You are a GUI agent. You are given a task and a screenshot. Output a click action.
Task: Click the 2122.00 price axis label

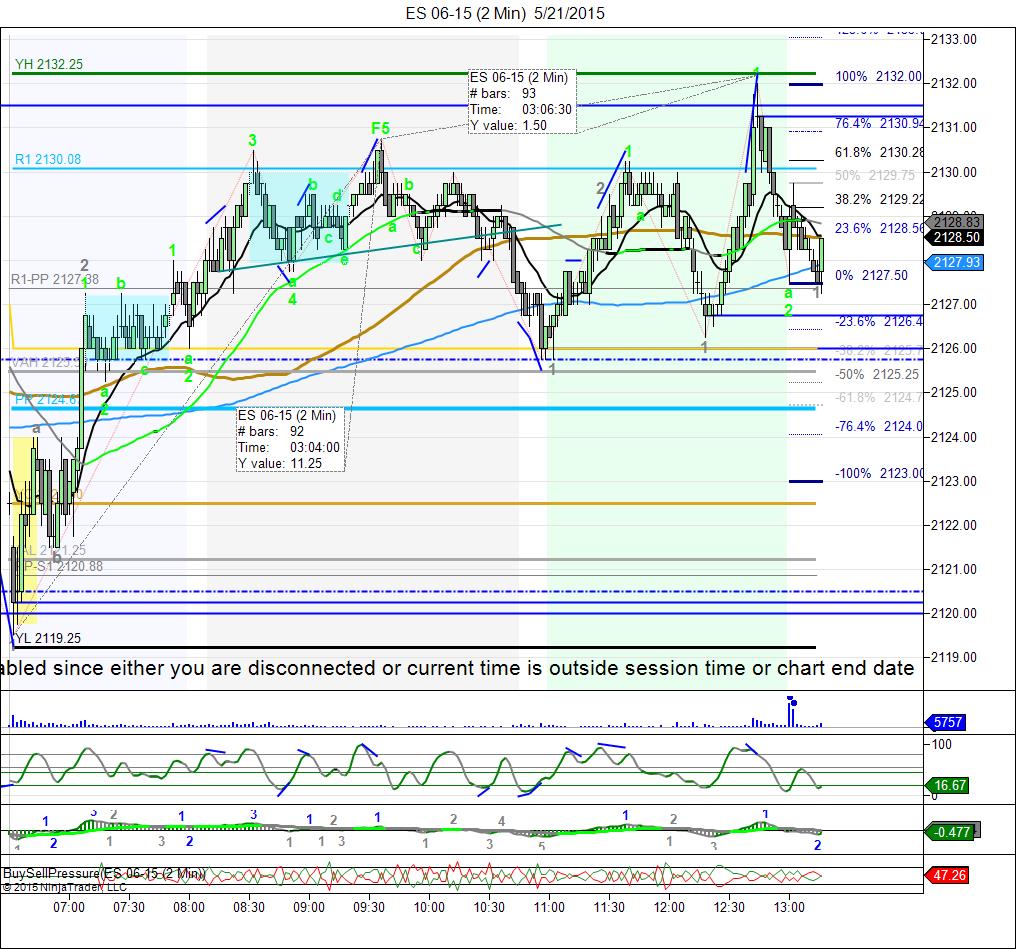point(954,525)
